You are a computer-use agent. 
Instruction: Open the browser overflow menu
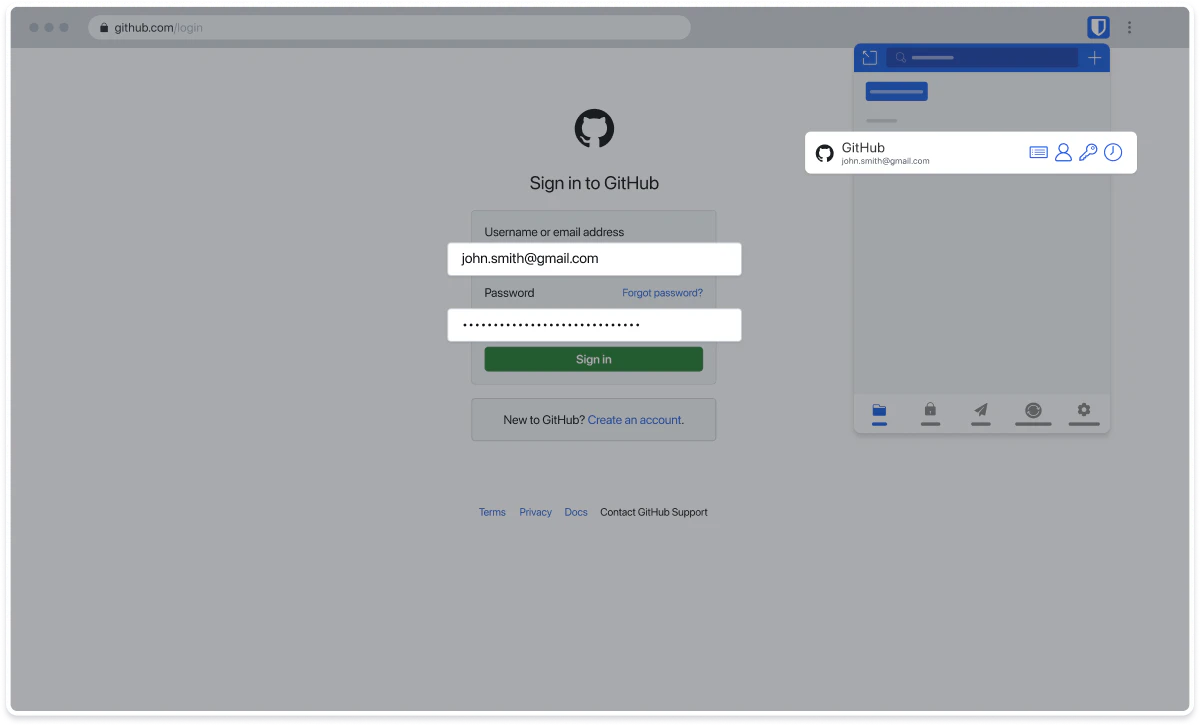[1129, 27]
